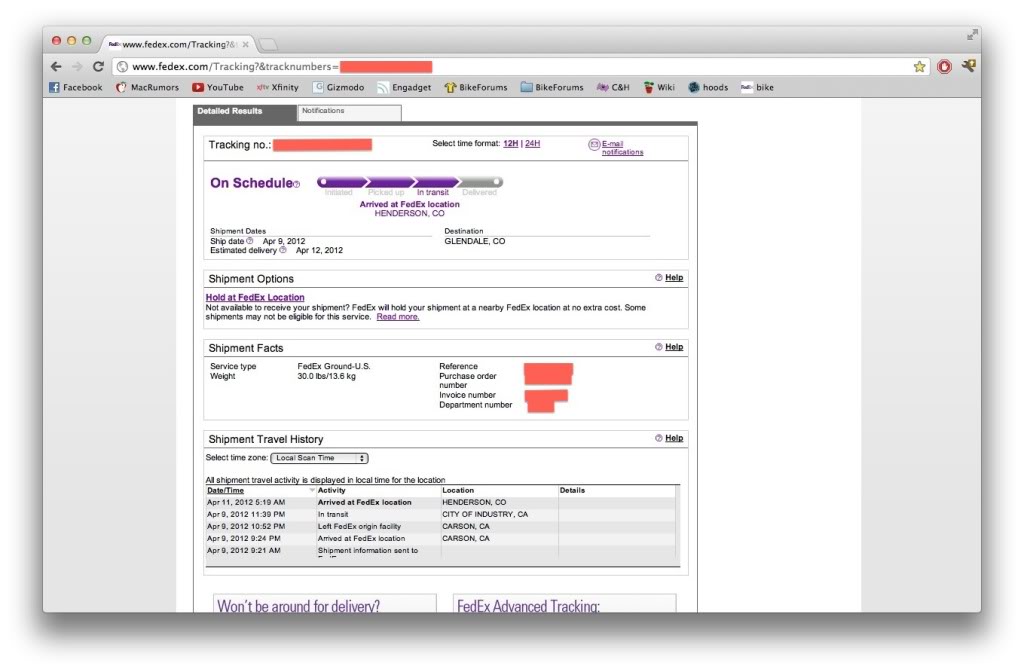Viewport: 1024px width, 672px height.
Task: Click the browser forward arrow
Action: [x=77, y=67]
